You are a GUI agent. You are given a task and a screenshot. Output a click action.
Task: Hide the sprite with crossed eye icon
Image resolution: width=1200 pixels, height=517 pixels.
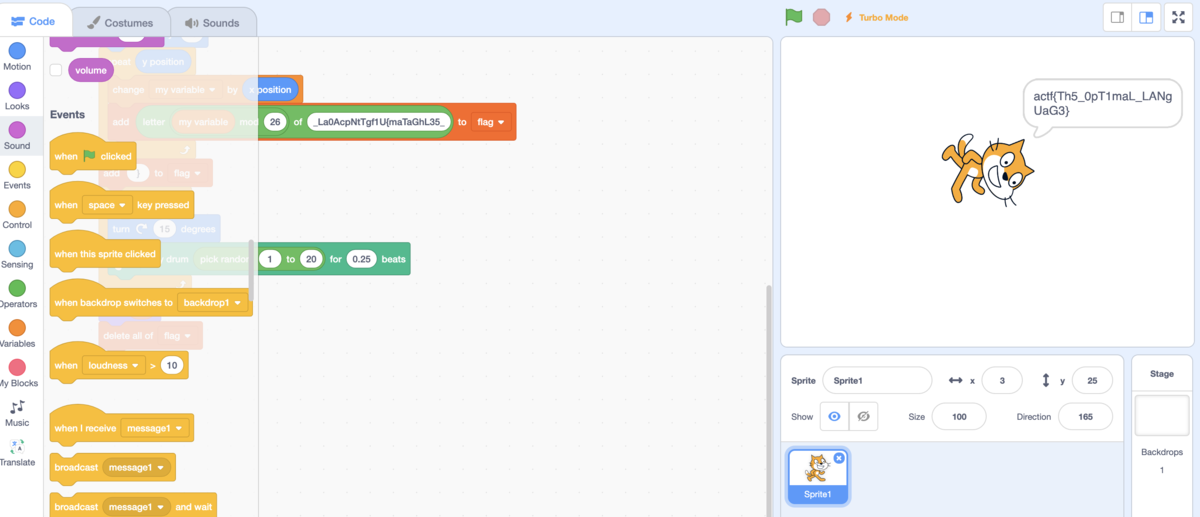click(x=863, y=416)
